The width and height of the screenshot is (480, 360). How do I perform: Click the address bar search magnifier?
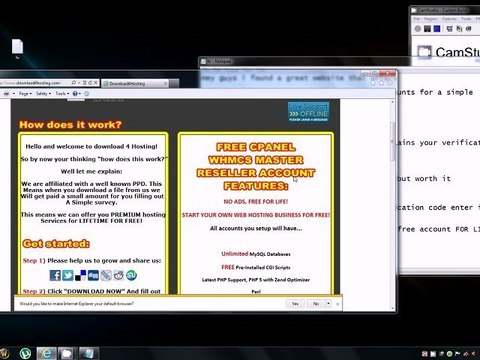coord(73,83)
